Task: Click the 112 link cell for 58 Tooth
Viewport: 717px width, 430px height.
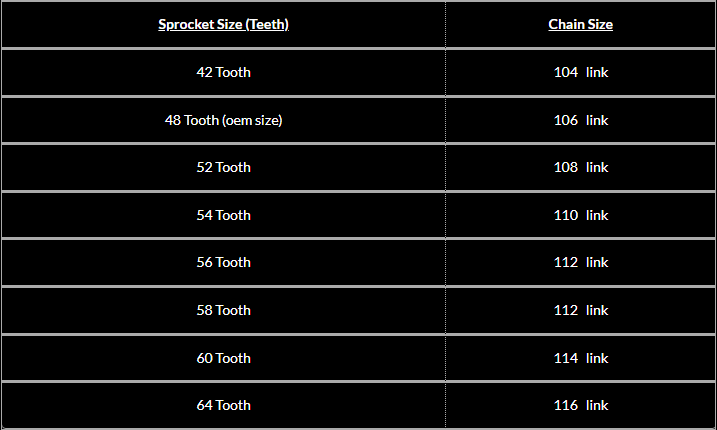Action: (581, 310)
